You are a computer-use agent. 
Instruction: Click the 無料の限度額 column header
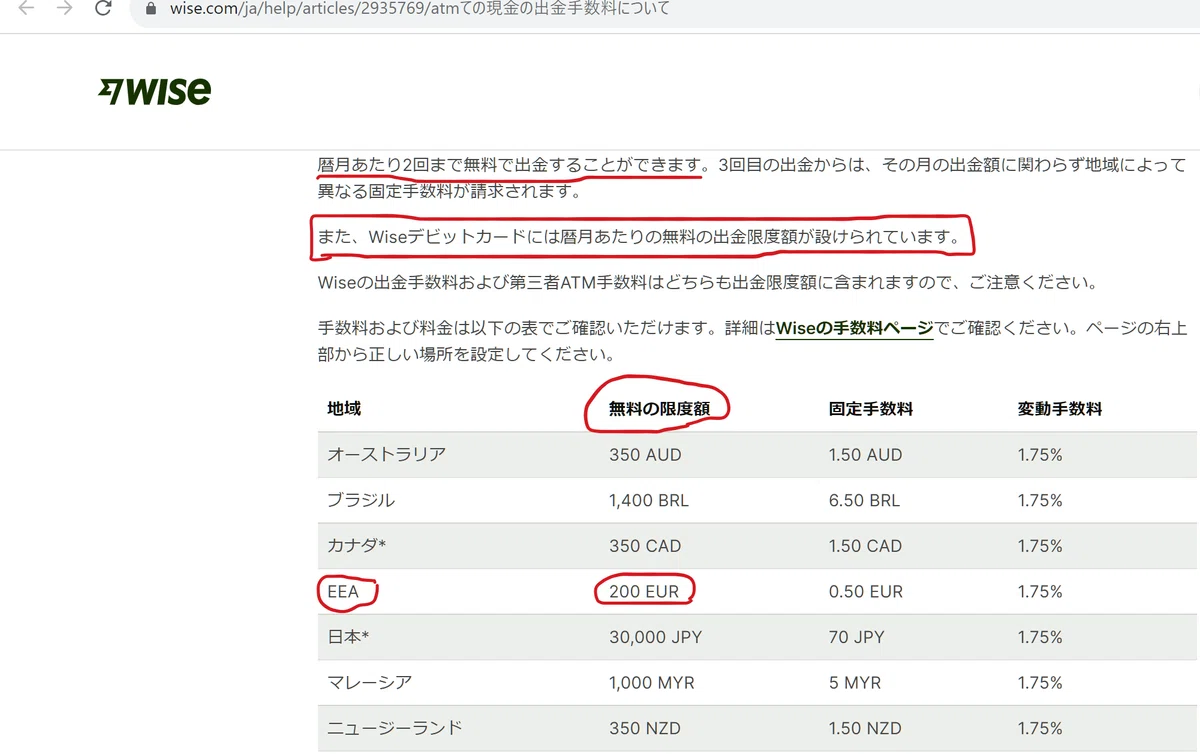(x=659, y=408)
